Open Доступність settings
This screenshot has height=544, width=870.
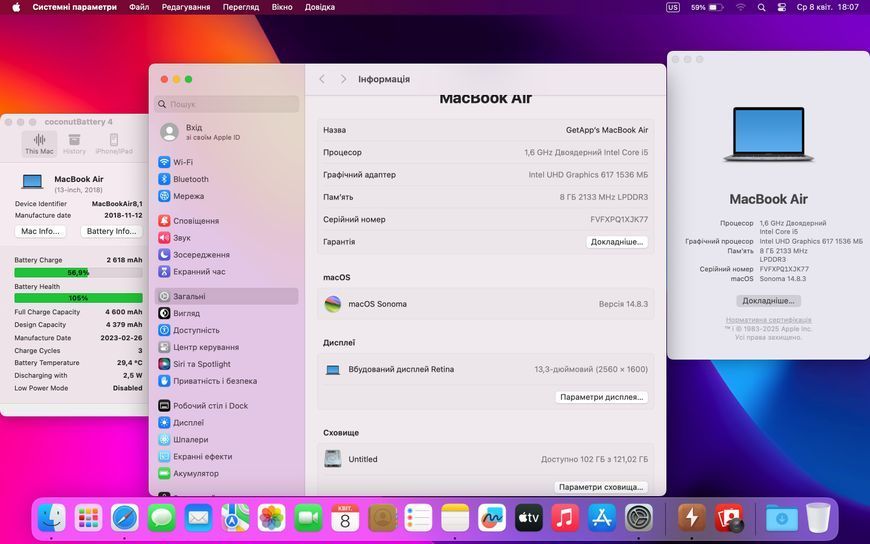pyautogui.click(x=226, y=330)
